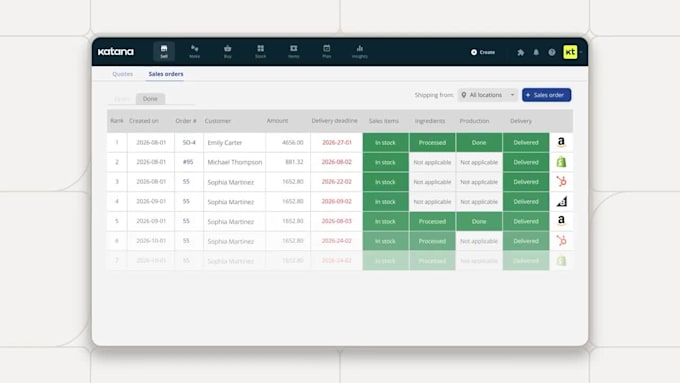Click the HubSpot icon in rank 6 row

click(x=561, y=241)
